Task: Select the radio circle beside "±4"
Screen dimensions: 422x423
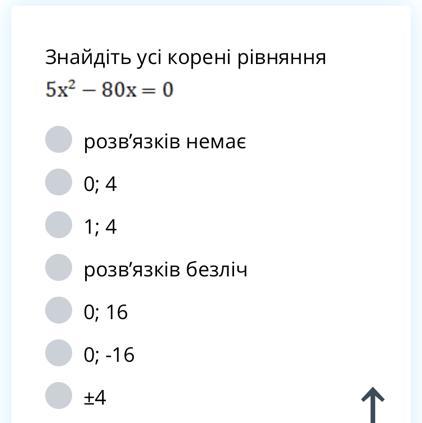Action: pos(59,395)
